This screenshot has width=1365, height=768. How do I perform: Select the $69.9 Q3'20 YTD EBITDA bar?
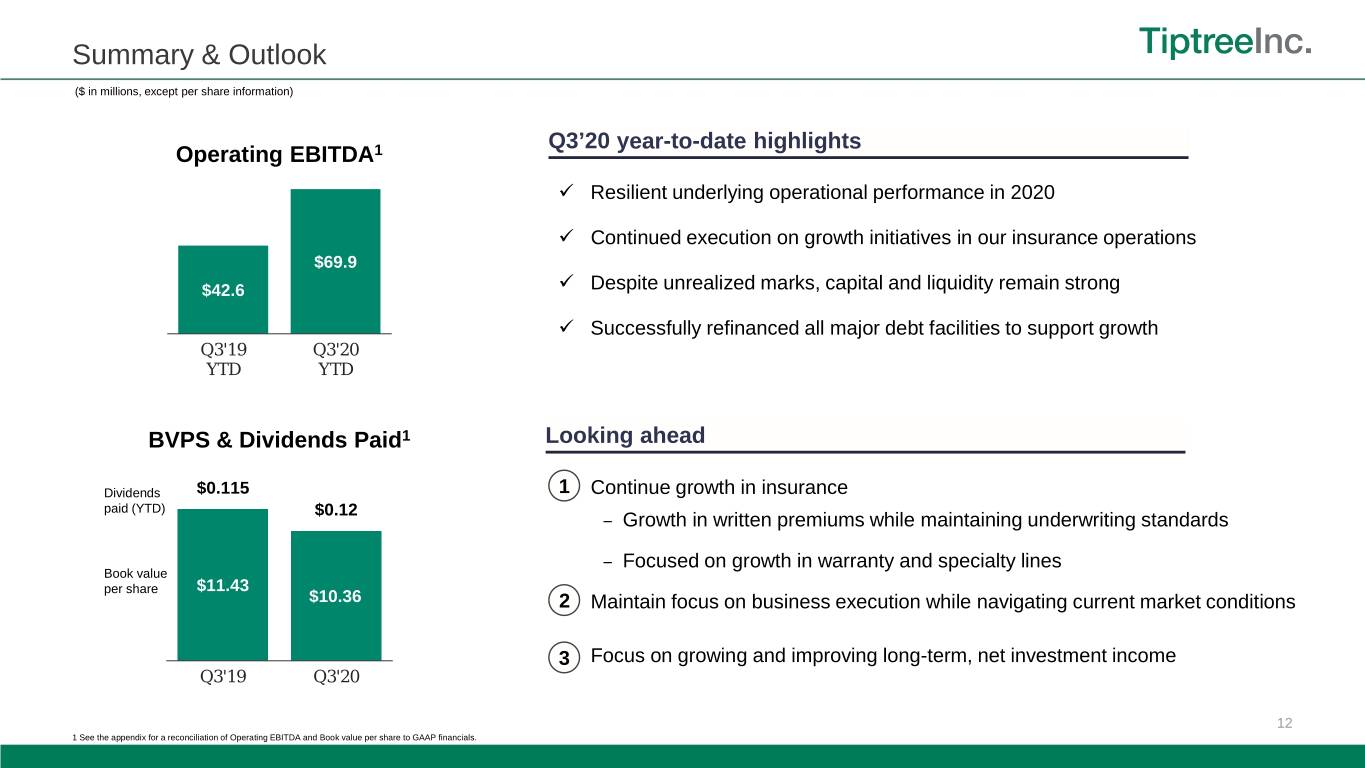tap(336, 261)
